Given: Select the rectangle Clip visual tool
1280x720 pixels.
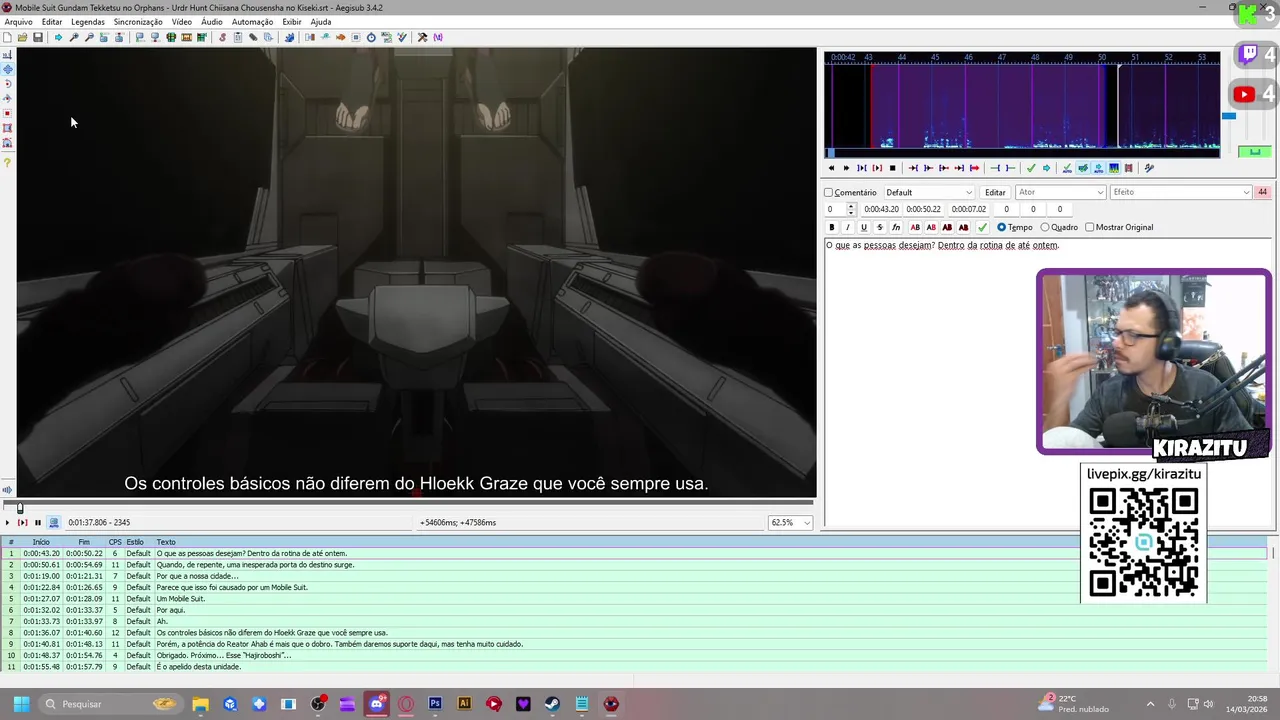Looking at the screenshot, I should (x=8, y=128).
